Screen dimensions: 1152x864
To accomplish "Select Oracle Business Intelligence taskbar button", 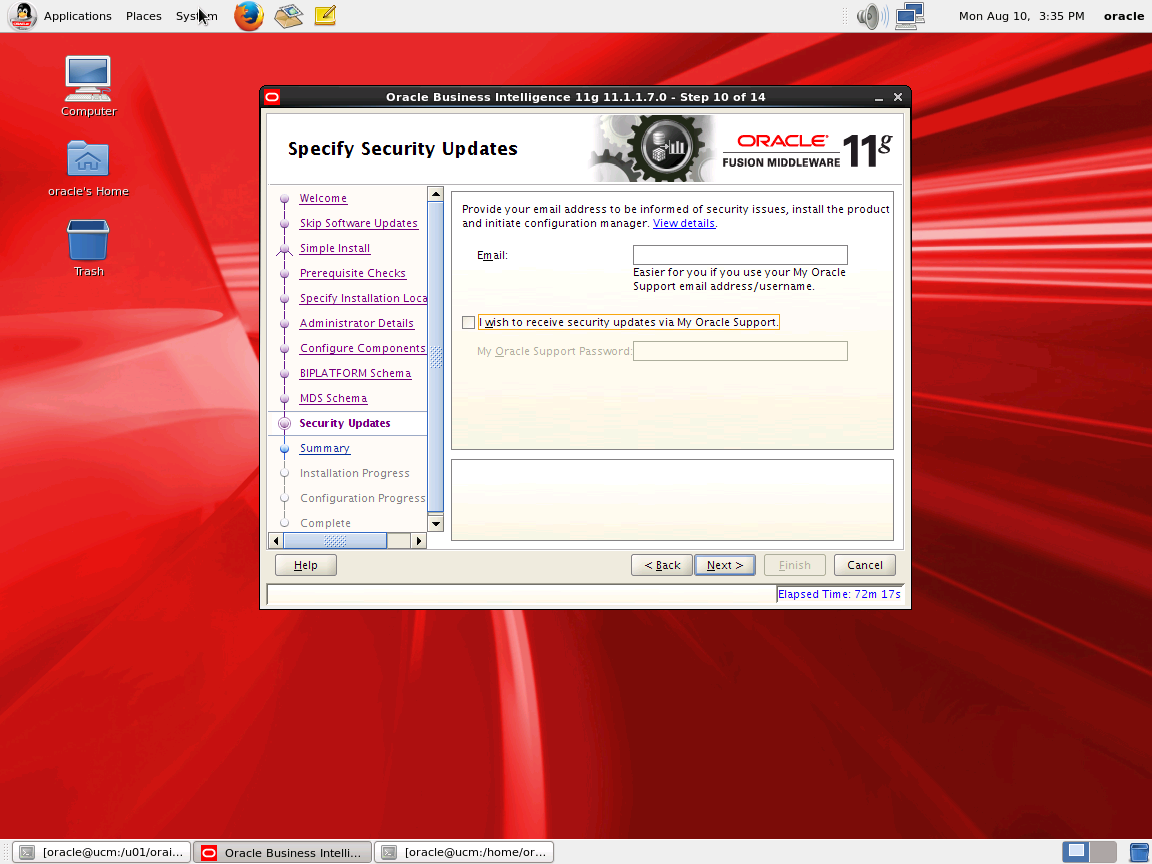I will [284, 852].
